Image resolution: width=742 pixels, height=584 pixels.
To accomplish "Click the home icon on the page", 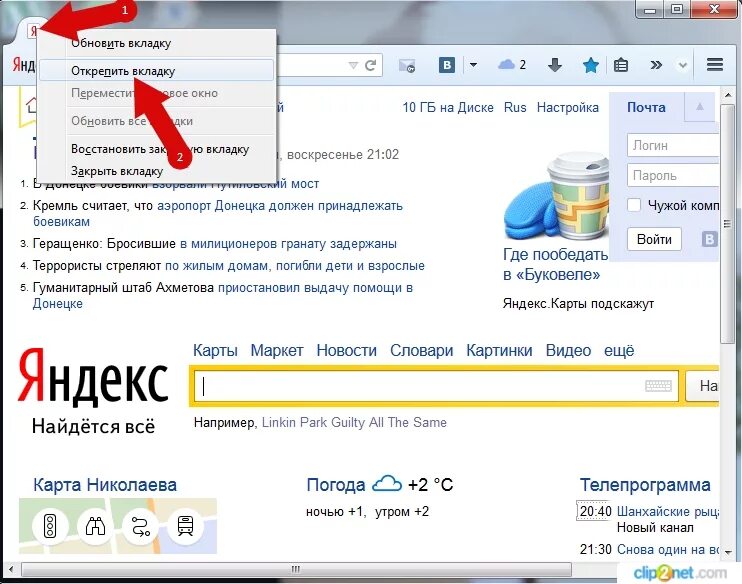I will [x=30, y=104].
